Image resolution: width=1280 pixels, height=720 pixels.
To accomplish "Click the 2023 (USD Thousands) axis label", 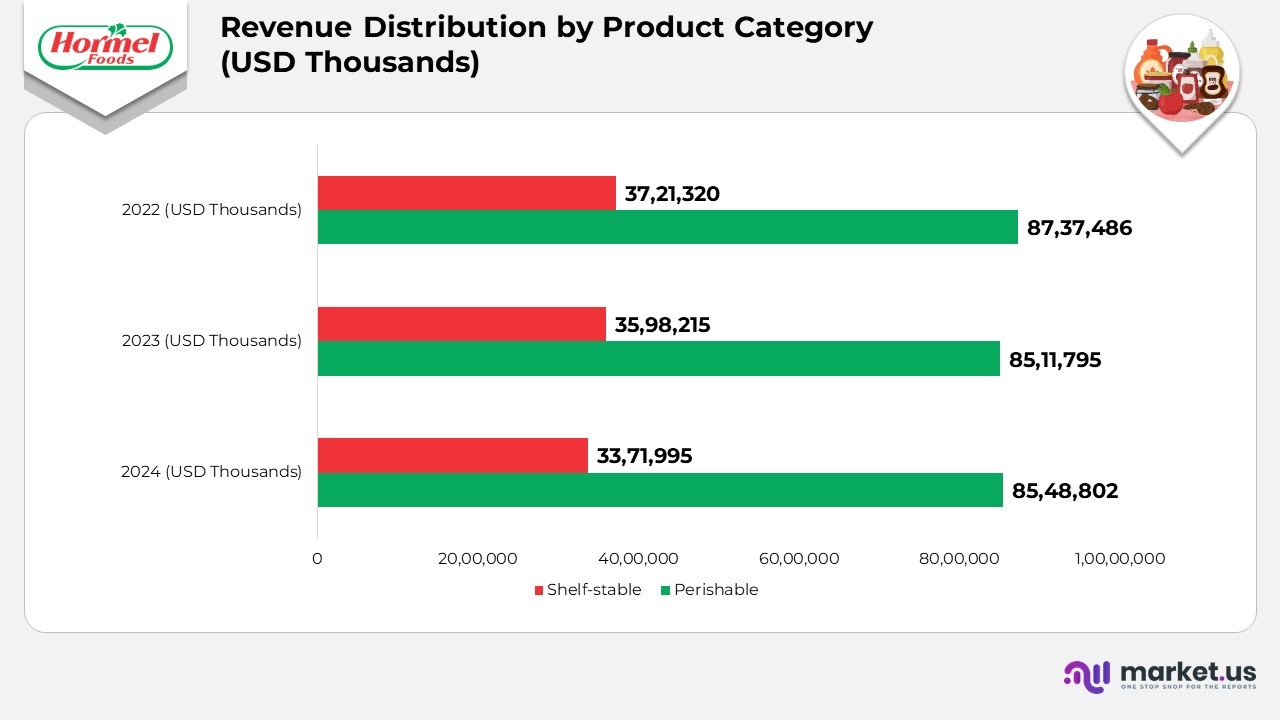I will pos(211,341).
